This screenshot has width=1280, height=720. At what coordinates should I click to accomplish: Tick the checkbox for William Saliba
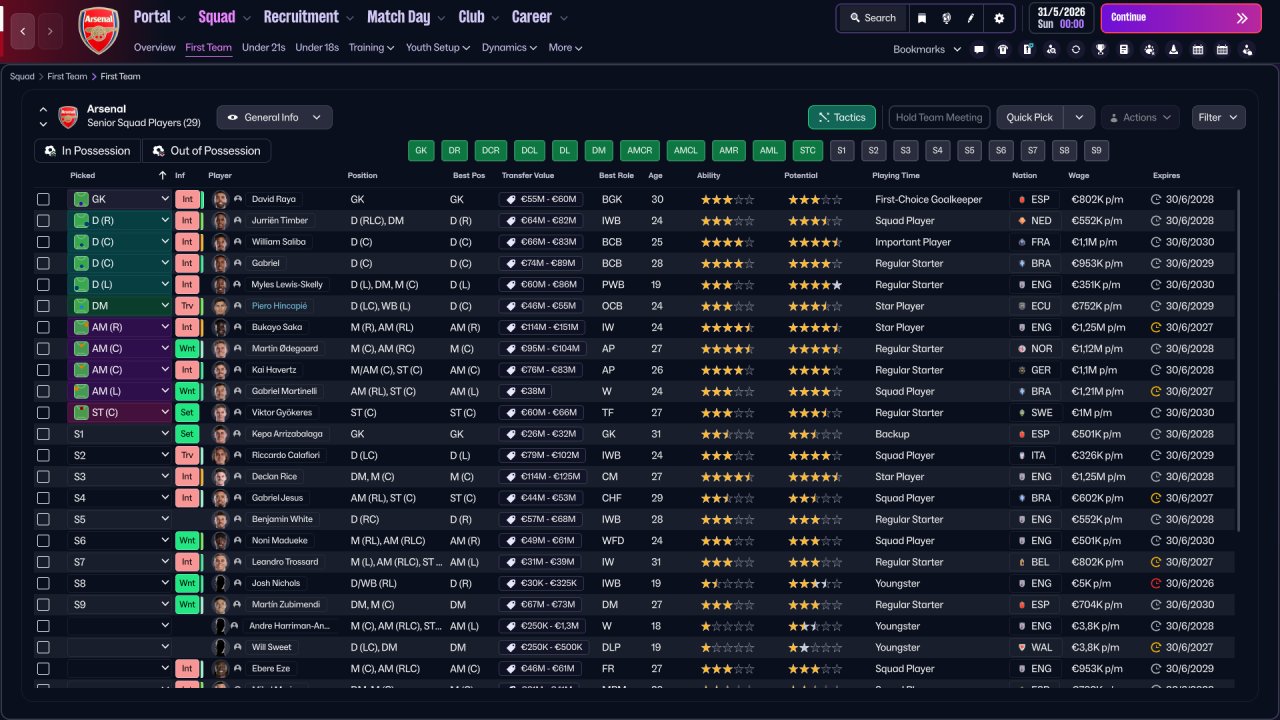43,242
